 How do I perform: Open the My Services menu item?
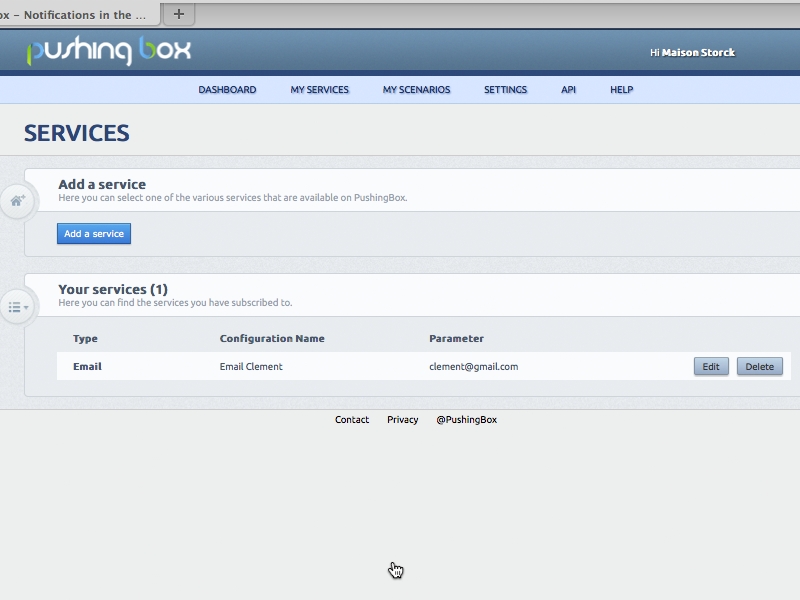[320, 90]
